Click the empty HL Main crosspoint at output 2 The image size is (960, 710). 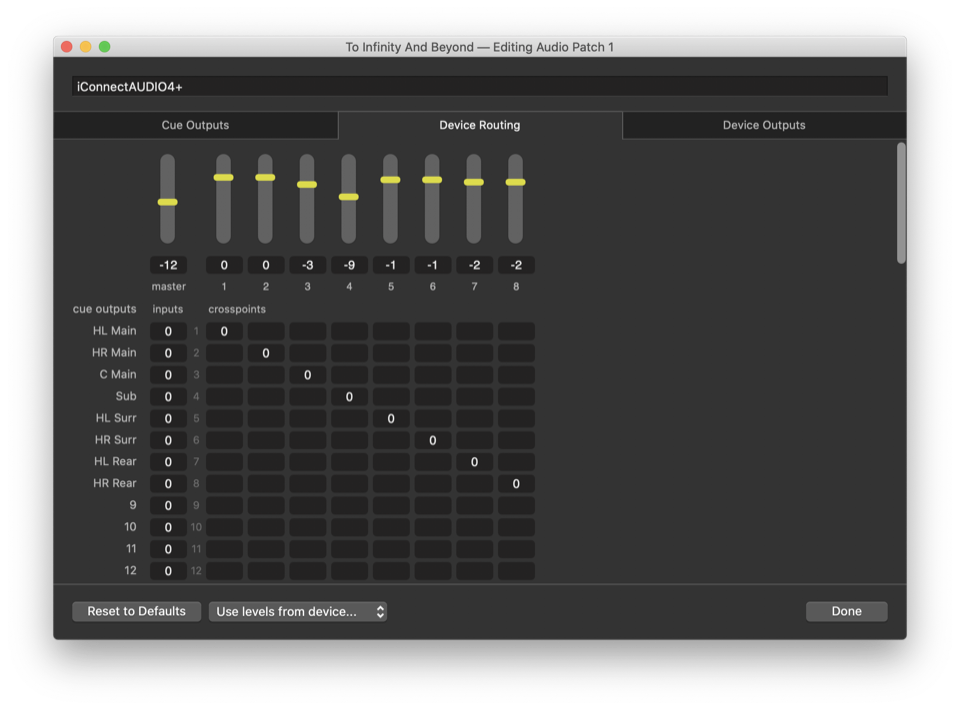(266, 331)
